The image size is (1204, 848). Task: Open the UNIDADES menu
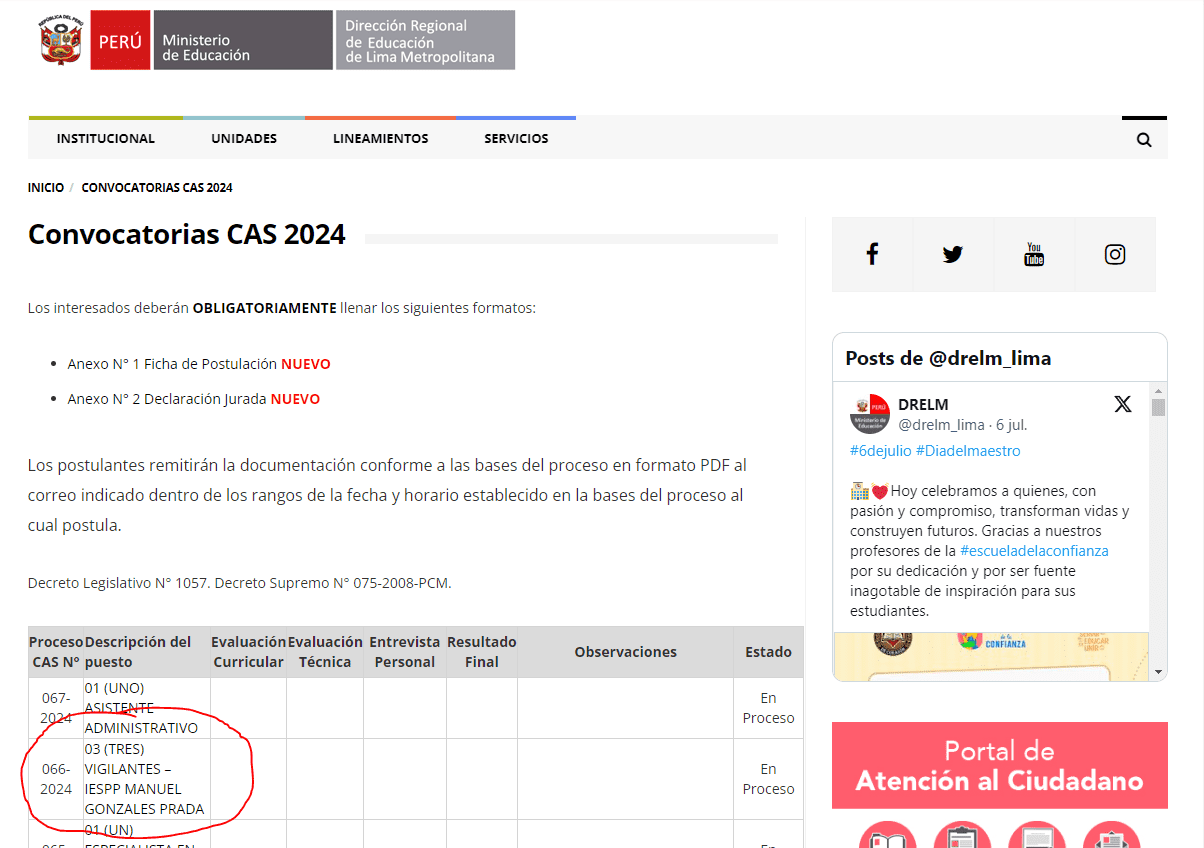pos(244,139)
